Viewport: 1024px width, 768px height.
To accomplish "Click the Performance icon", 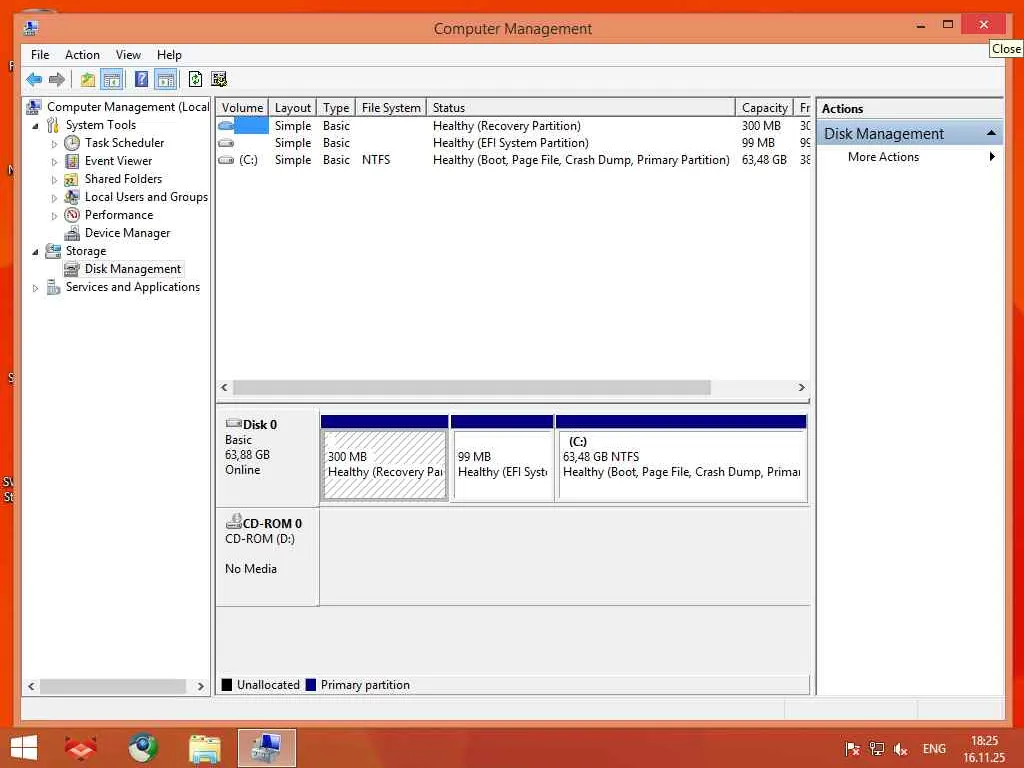I will 72,215.
